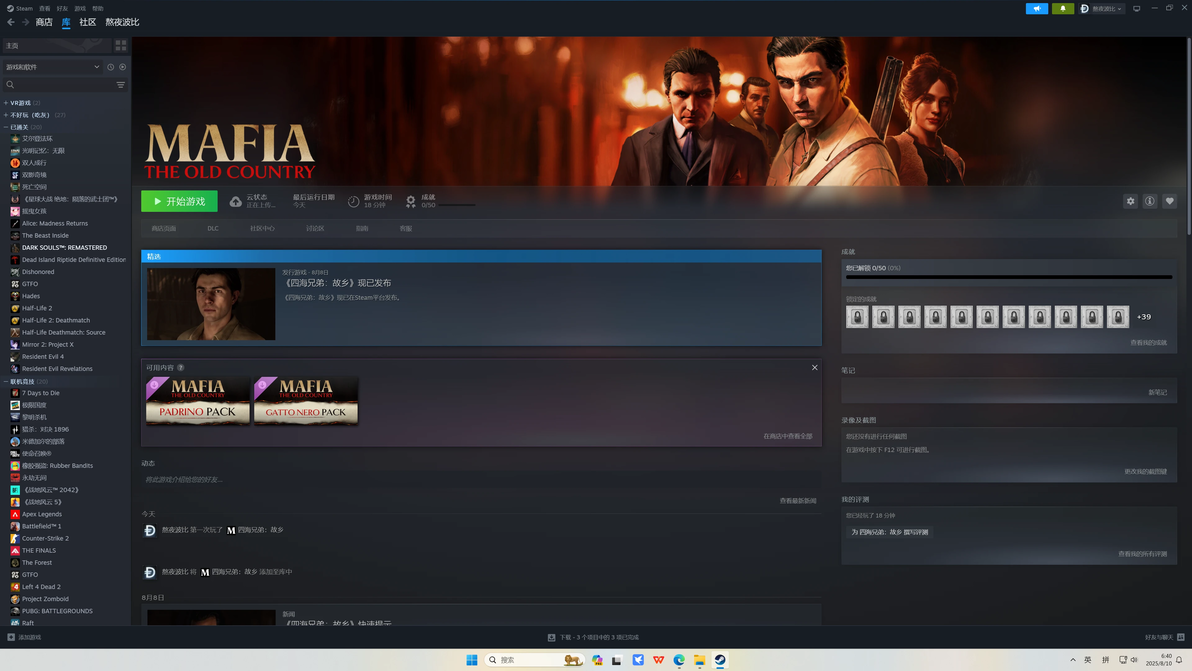The height and width of the screenshot is (671, 1192).
Task: Open featured news thumbnail image
Action: click(x=211, y=304)
